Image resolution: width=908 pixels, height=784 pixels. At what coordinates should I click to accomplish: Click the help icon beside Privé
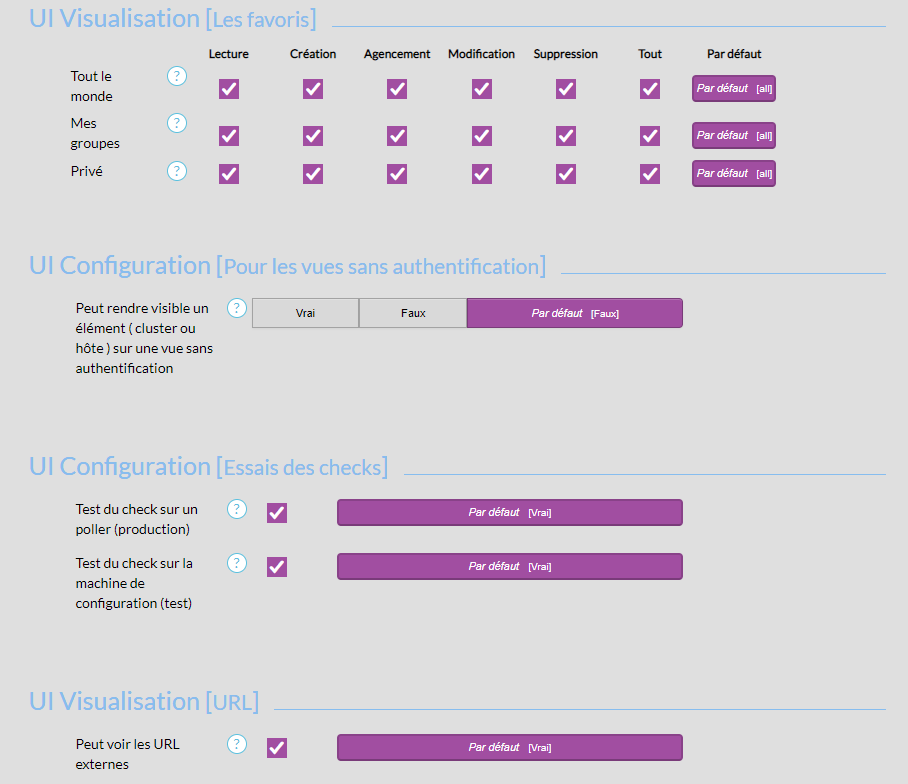coord(177,171)
